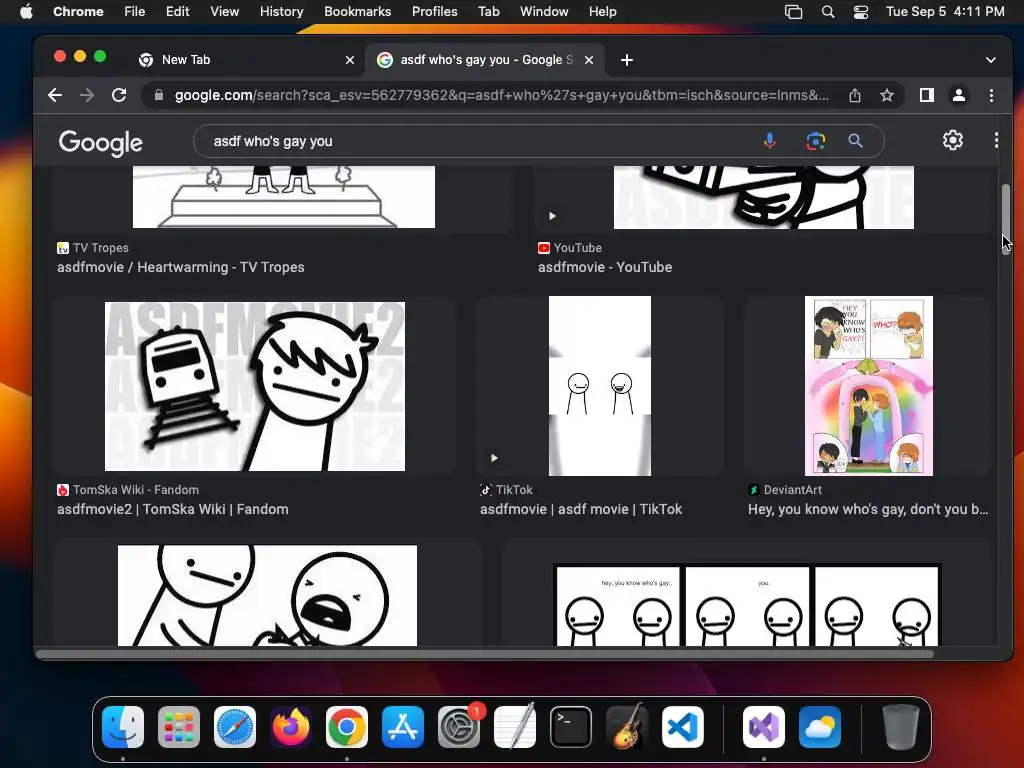Open the Profiles menu
The width and height of the screenshot is (1024, 768).
pyautogui.click(x=434, y=12)
